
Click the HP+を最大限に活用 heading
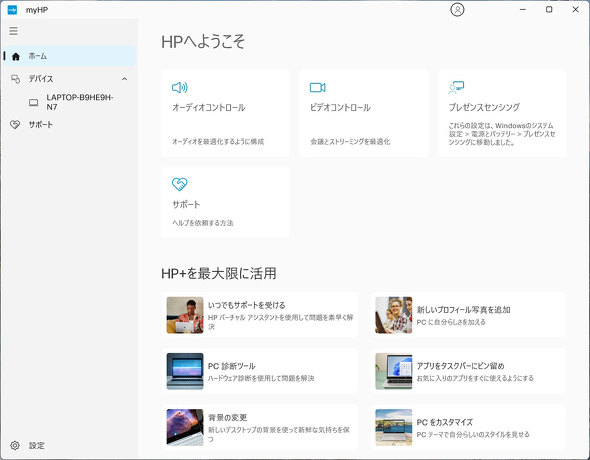[x=219, y=273]
